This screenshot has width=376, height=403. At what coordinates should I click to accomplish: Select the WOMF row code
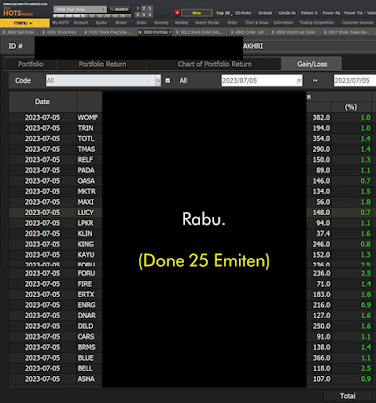click(x=88, y=117)
